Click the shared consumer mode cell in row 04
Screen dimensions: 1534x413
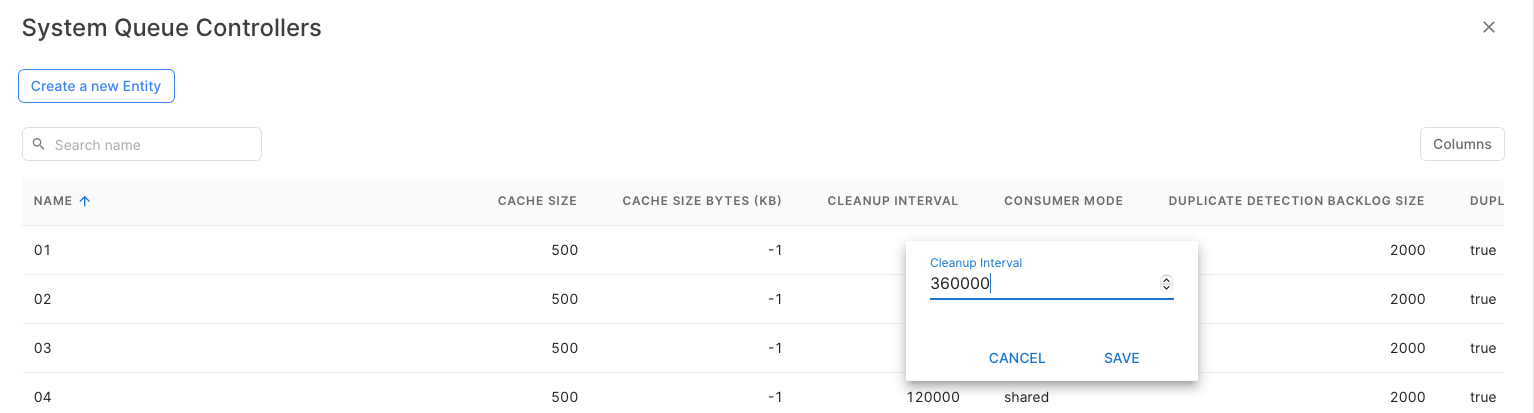(1026, 397)
